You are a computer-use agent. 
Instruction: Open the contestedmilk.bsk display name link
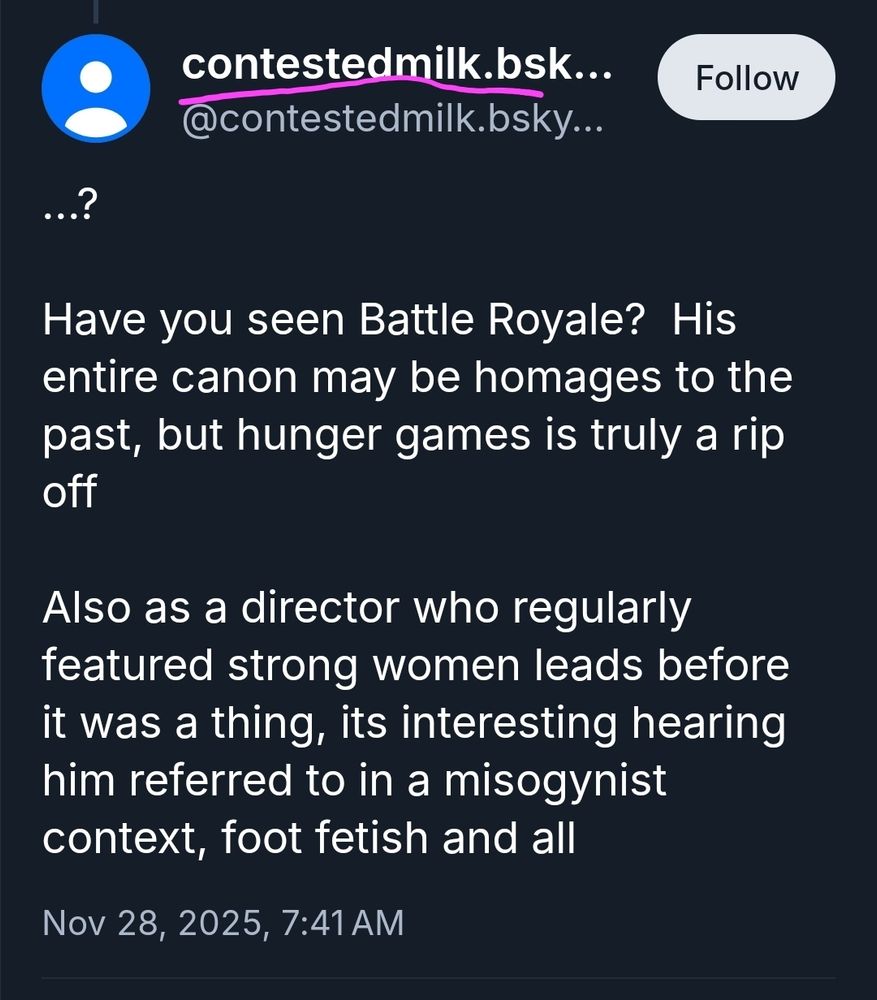pyautogui.click(x=396, y=65)
